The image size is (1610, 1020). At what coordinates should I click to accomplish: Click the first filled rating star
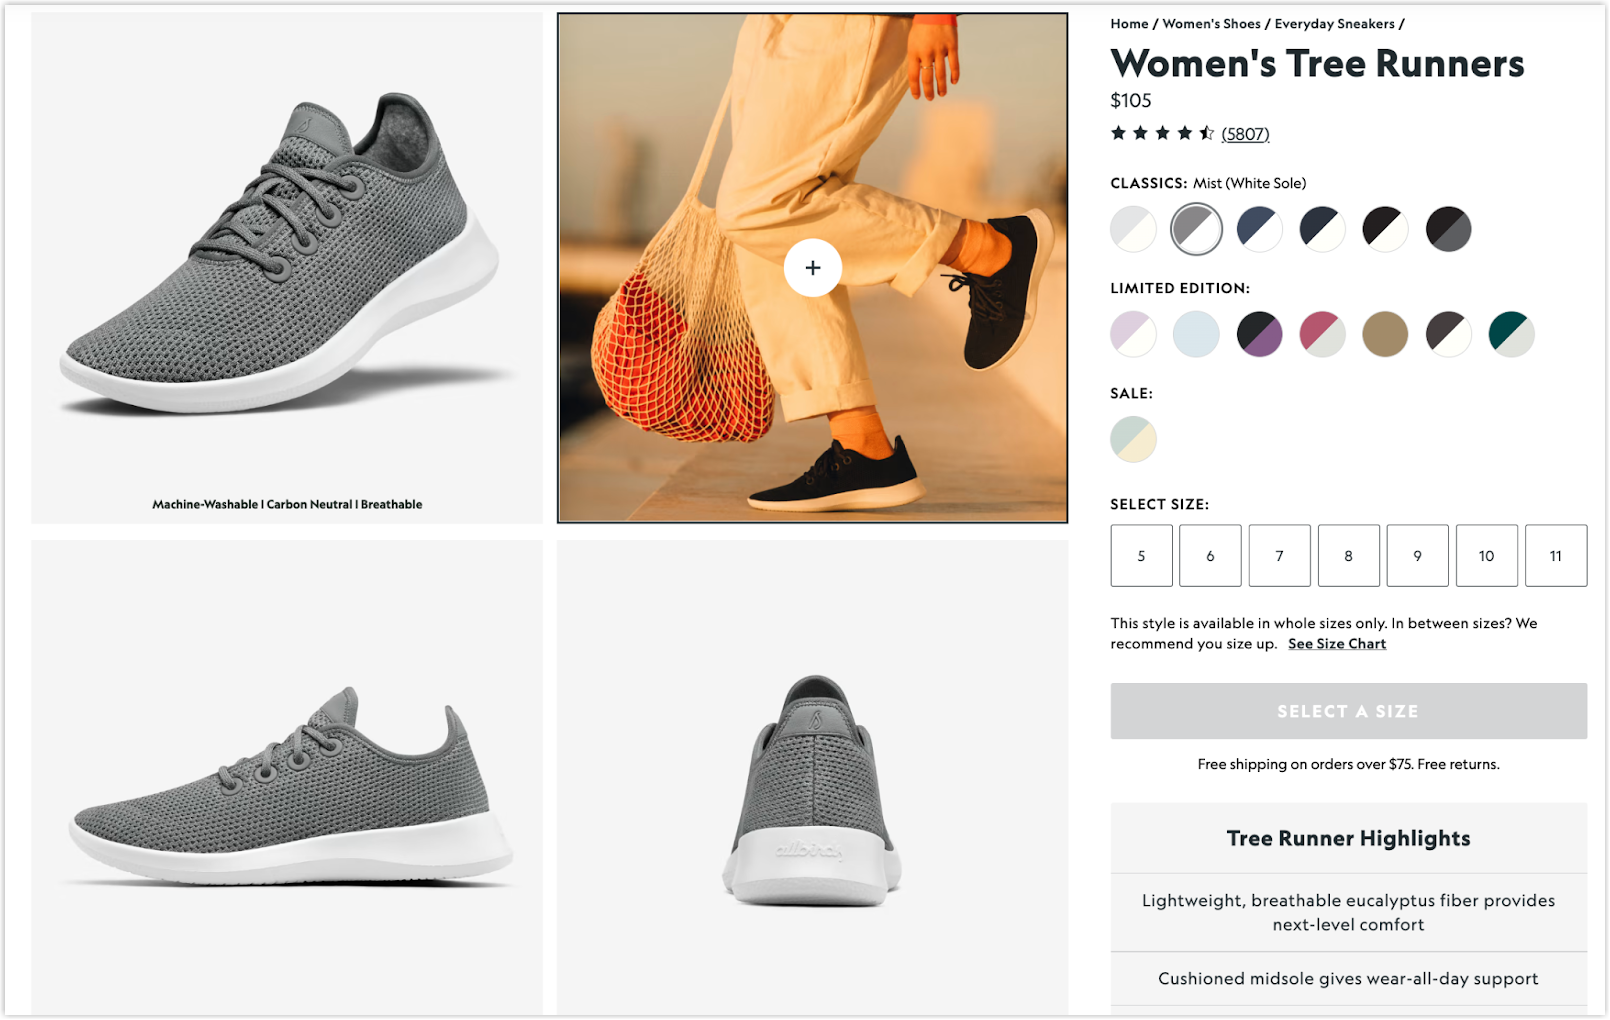click(1117, 131)
